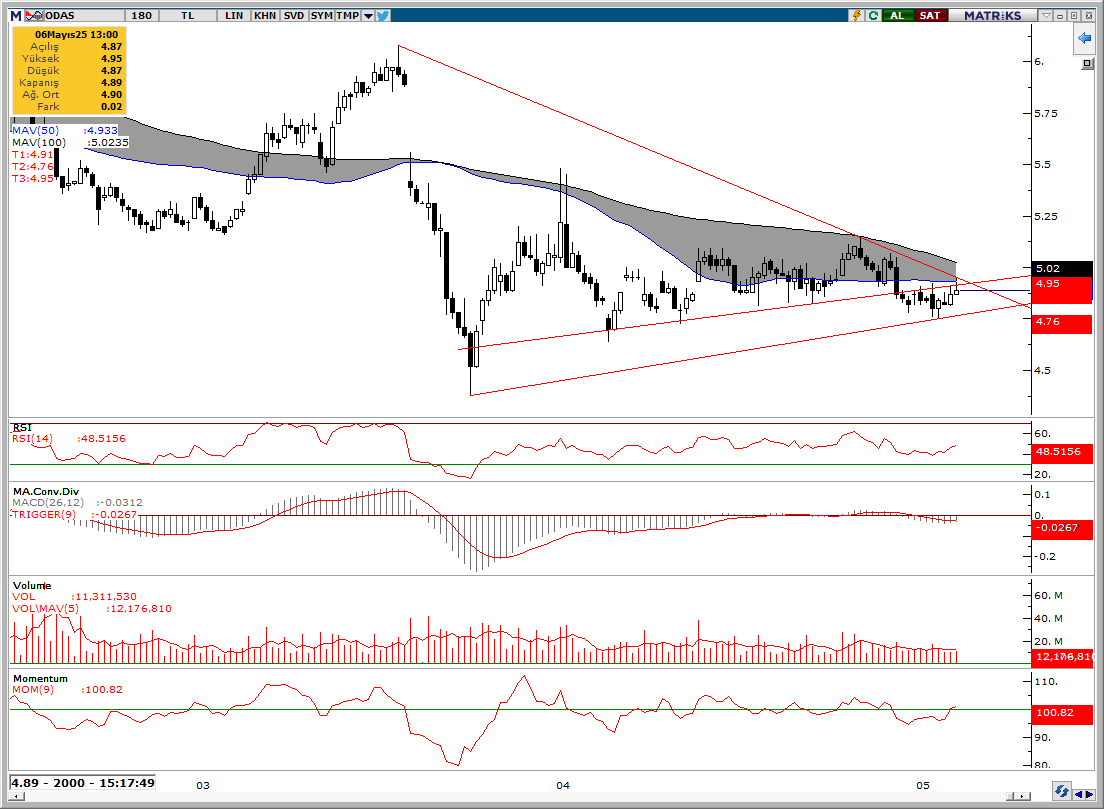The width and height of the screenshot is (1104, 809).
Task: Click the yellow OHLC data box date
Action: (76, 35)
